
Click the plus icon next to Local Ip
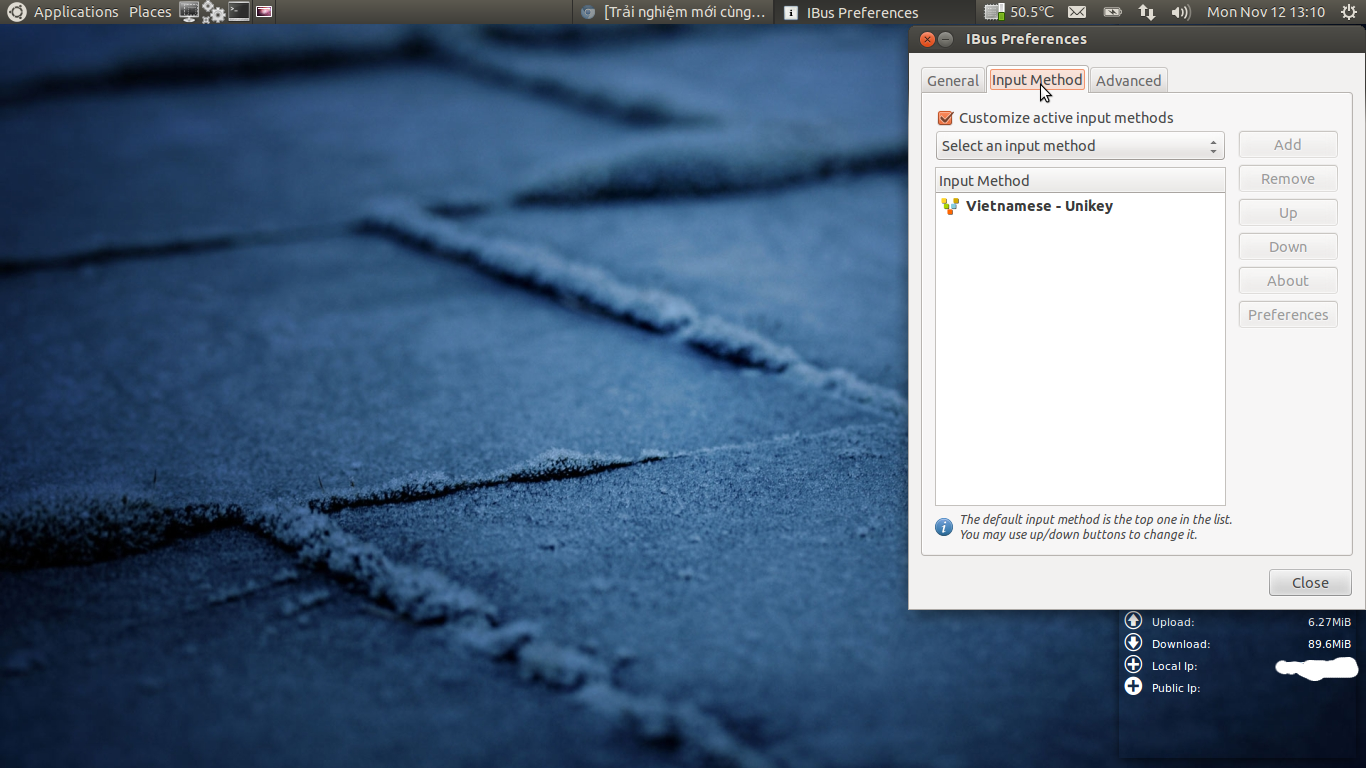[1133, 665]
